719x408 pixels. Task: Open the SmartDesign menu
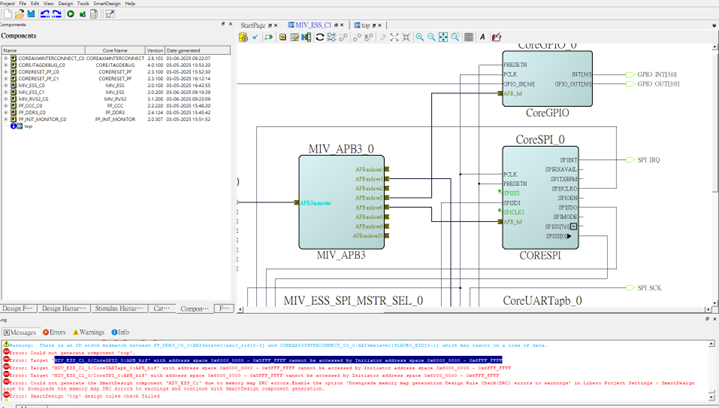point(106,4)
